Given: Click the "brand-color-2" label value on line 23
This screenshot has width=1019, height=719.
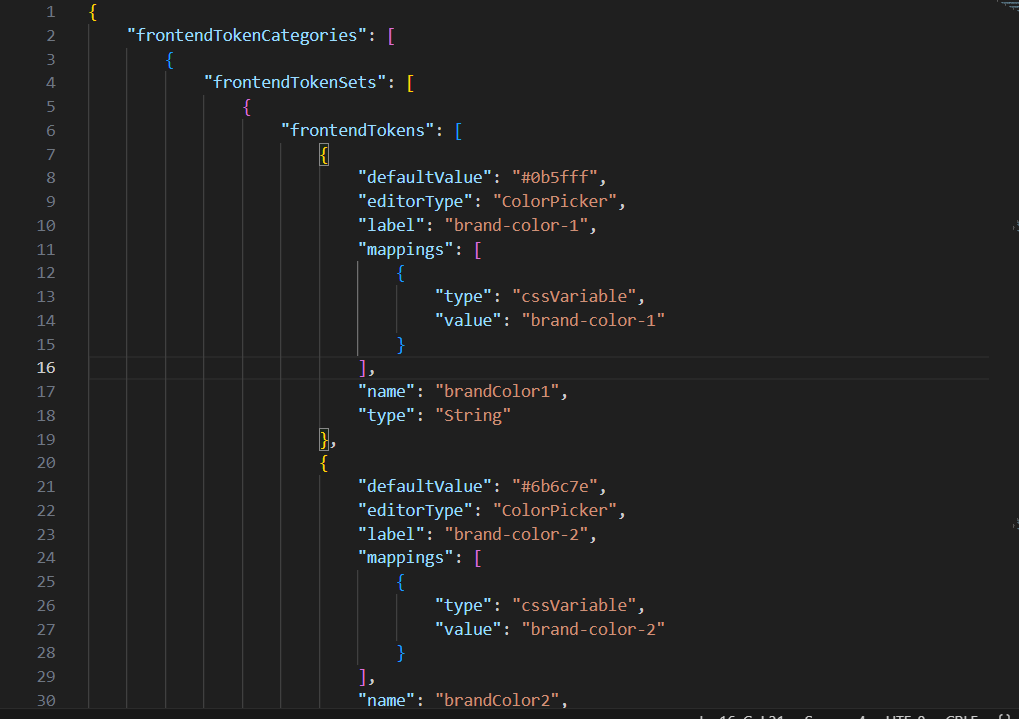Looking at the screenshot, I should 516,534.
